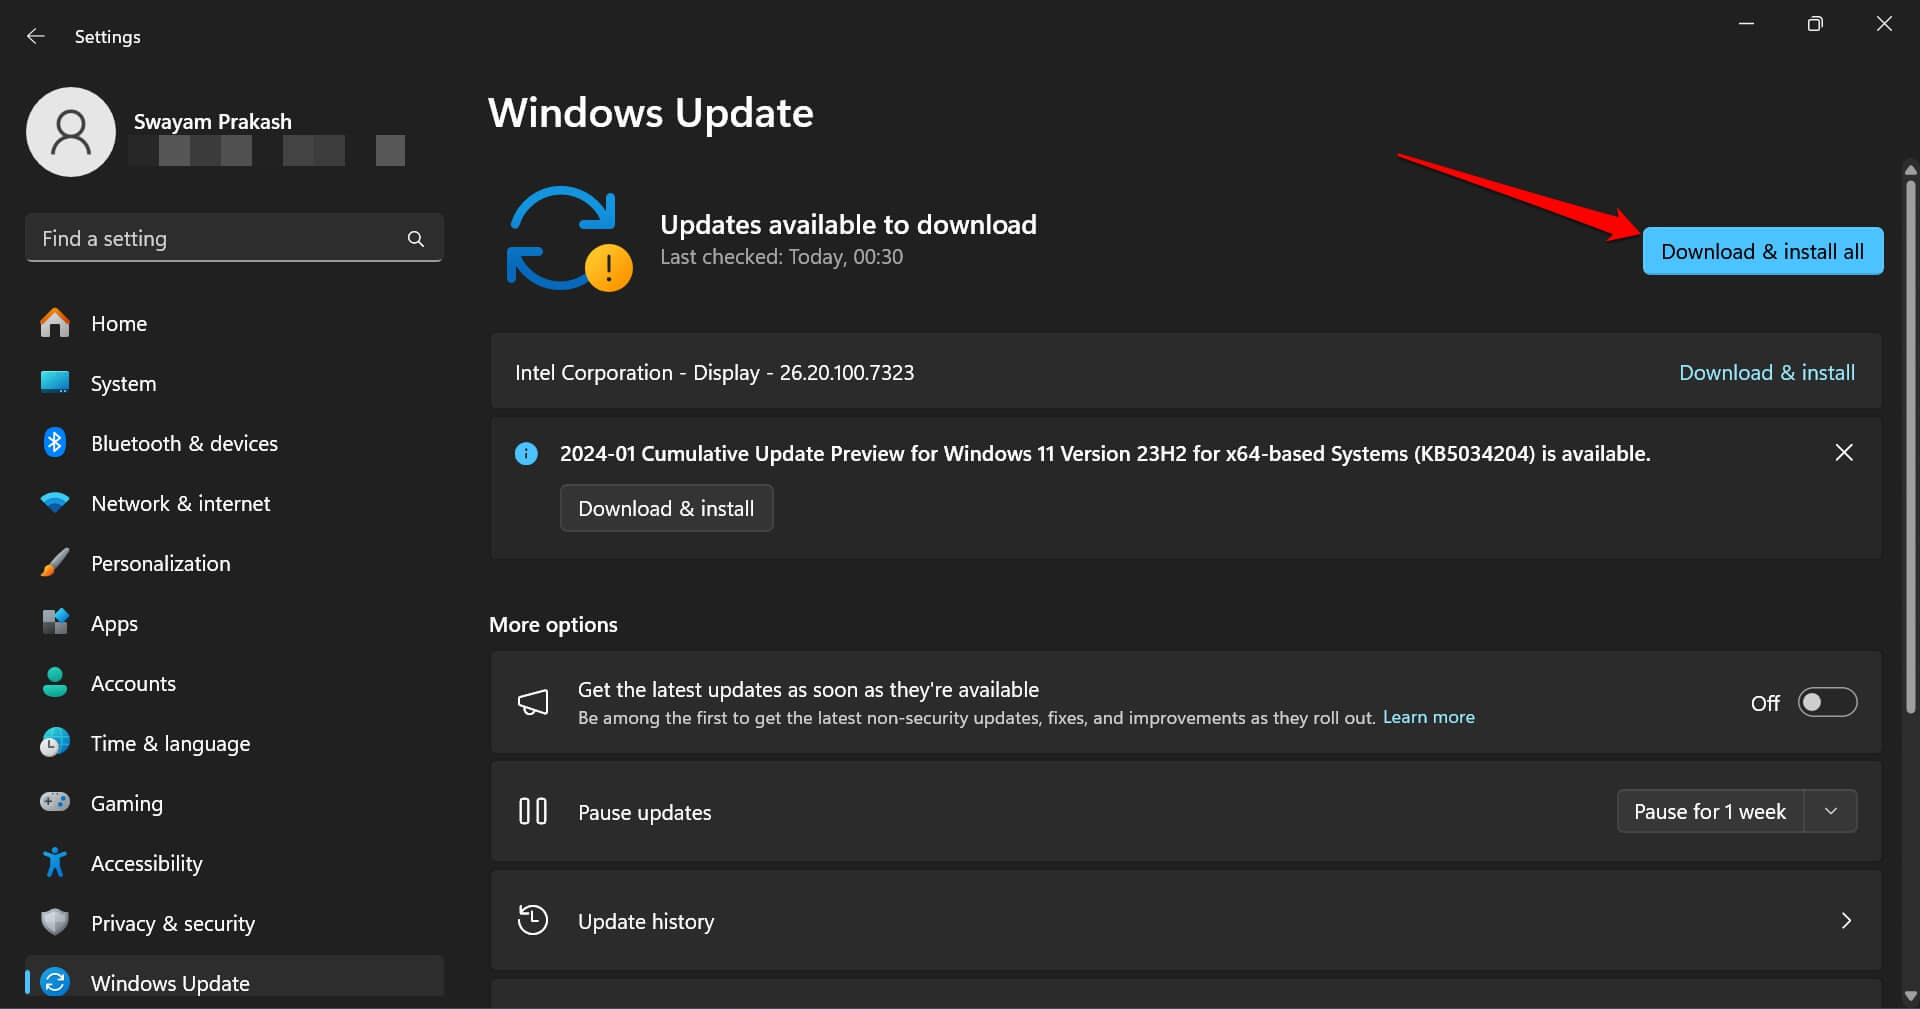
Task: Open the Learn more link
Action: (x=1428, y=717)
